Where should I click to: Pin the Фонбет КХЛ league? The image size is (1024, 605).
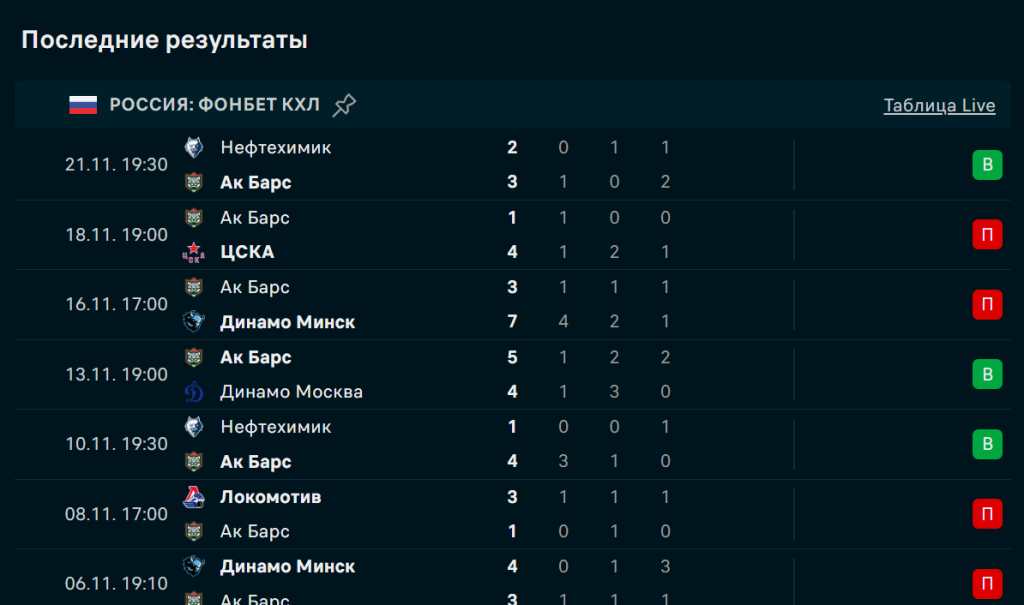[344, 105]
